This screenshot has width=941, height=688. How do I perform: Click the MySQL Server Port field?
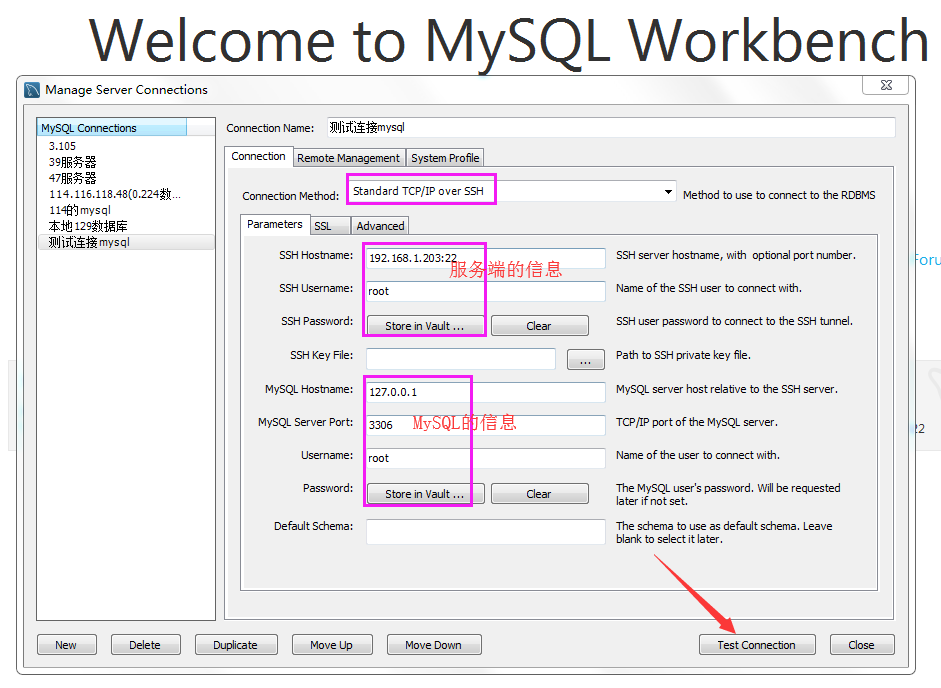(486, 425)
